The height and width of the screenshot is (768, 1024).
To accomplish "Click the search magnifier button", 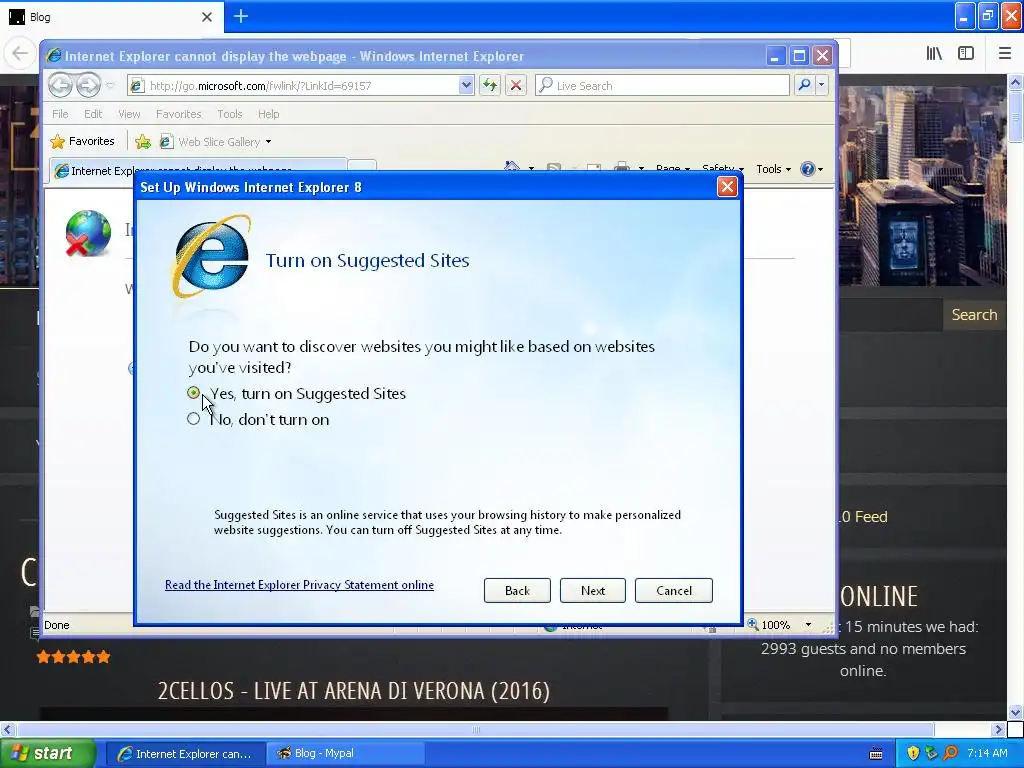I will pos(805,85).
